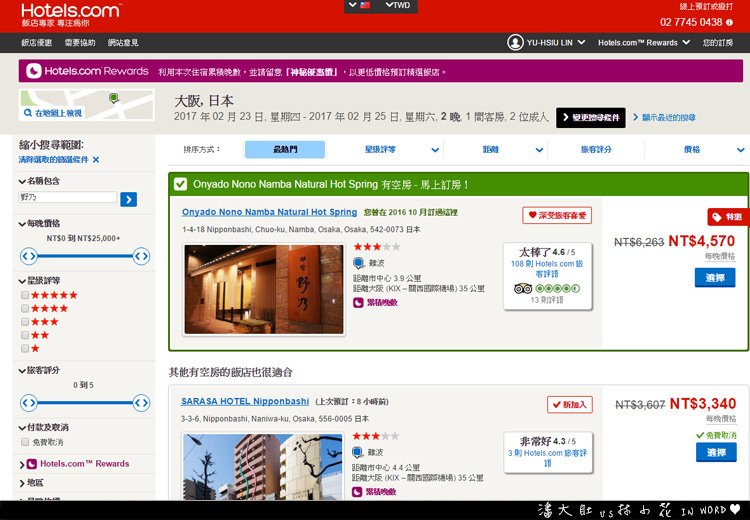The image size is (750, 520).
Task: Check the three-star rating checkbox
Action: [25, 322]
